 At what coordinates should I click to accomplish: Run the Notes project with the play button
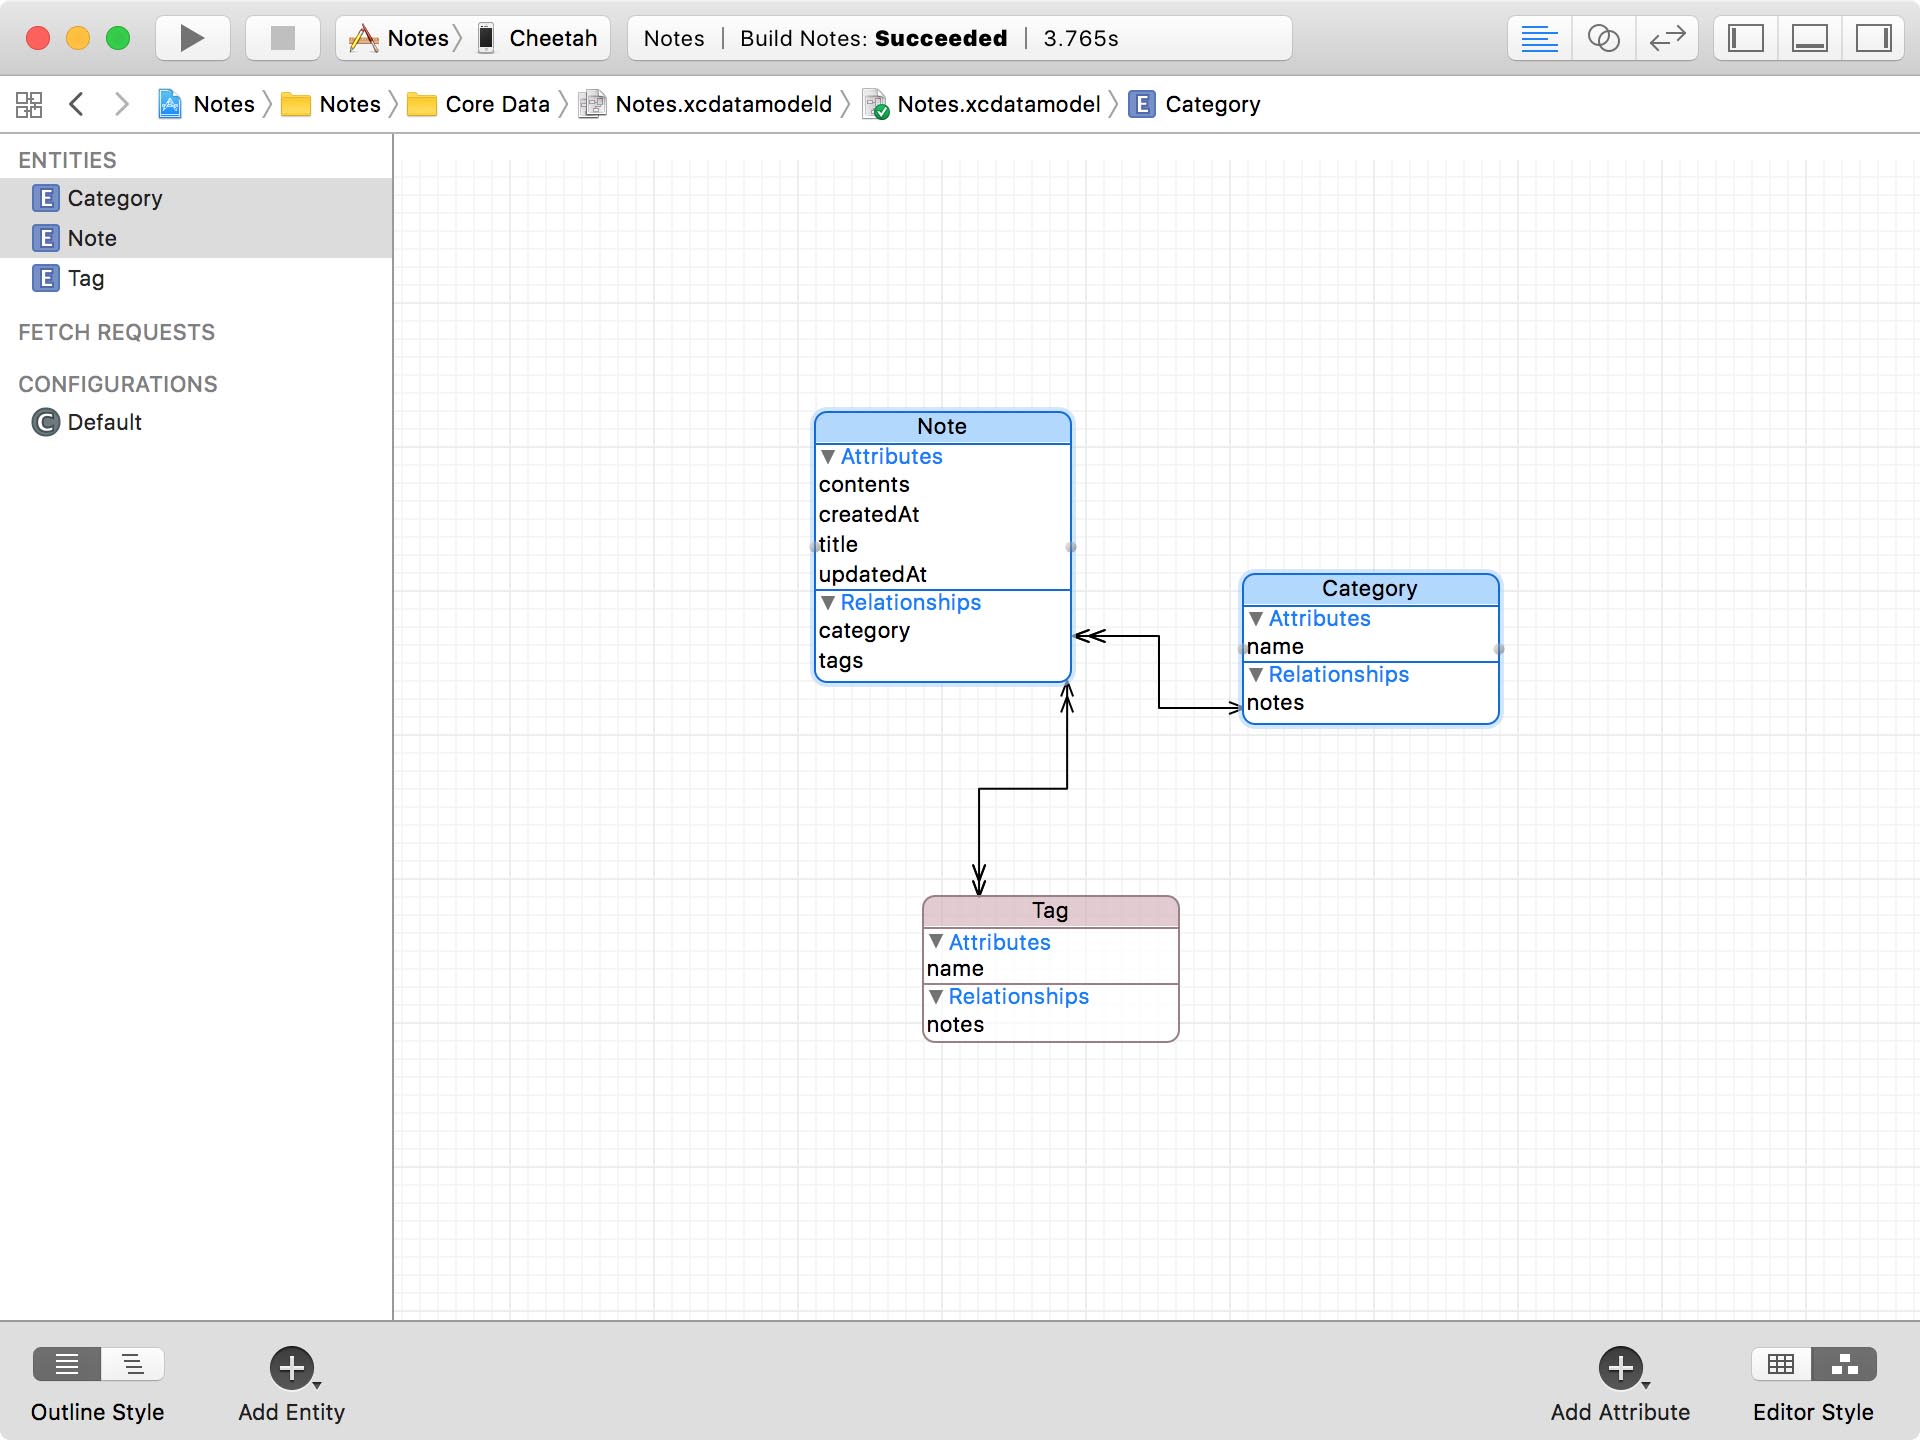191,38
